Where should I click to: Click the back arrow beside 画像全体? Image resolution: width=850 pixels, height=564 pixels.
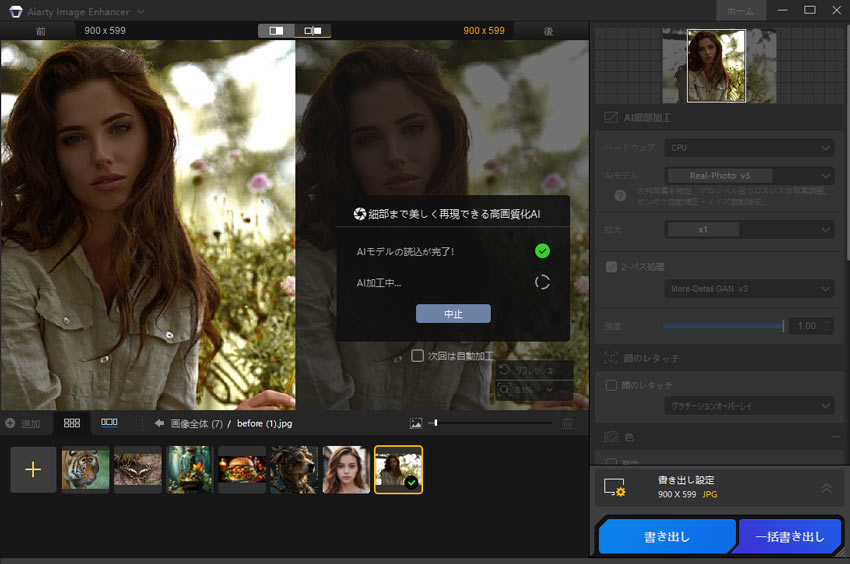click(x=158, y=423)
